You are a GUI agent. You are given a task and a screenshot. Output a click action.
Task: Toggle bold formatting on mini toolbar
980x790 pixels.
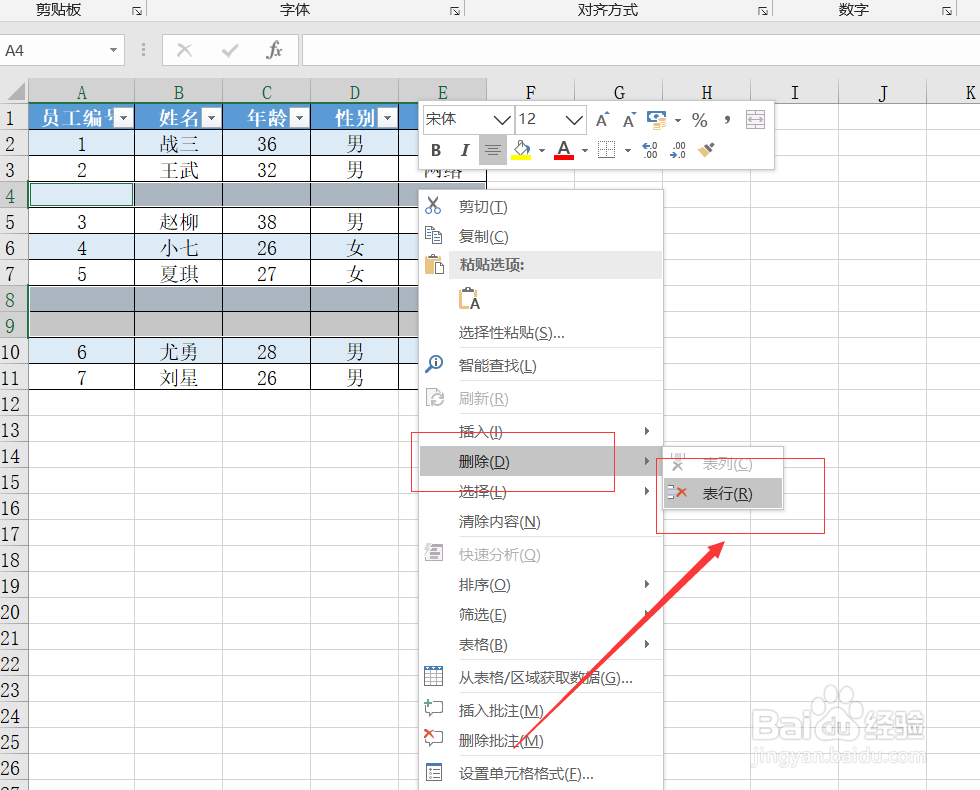pos(435,150)
